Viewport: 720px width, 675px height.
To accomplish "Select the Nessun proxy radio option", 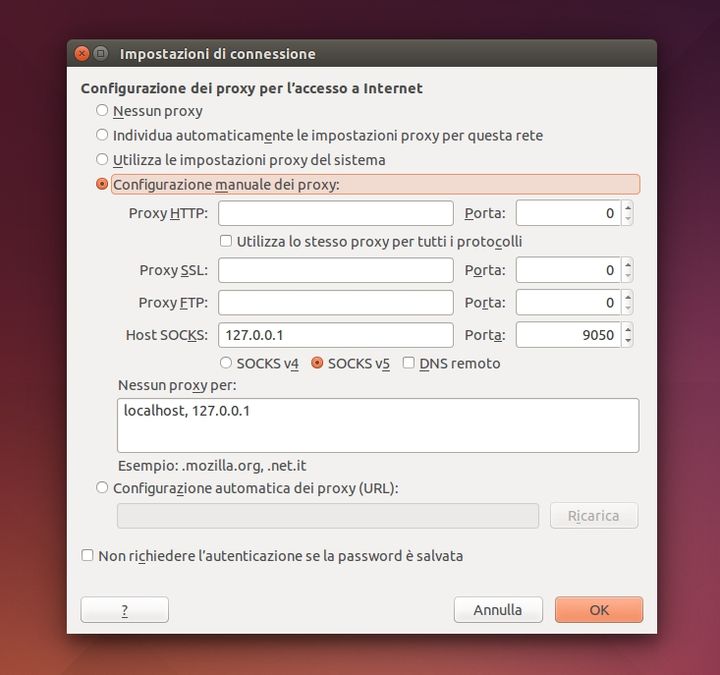I will (x=102, y=111).
